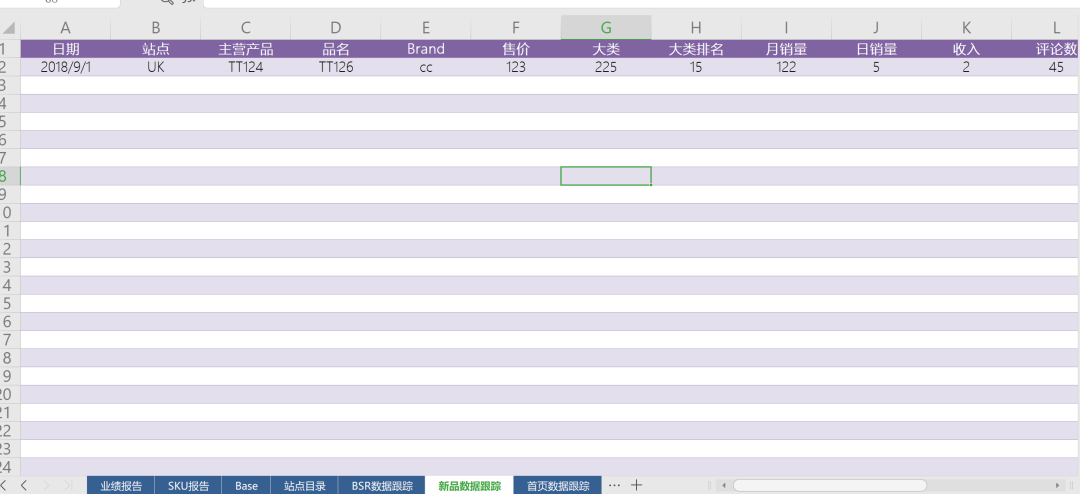Select the cell with value 123
This screenshot has width=1080, height=494.
coord(516,67)
